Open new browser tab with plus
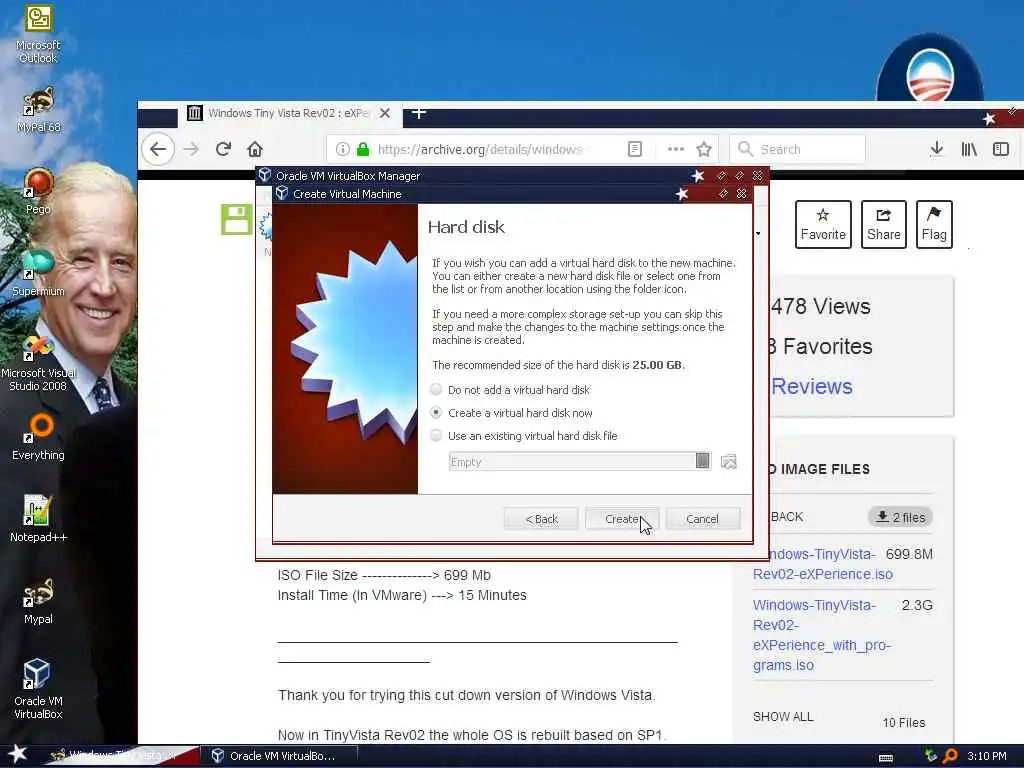1024x768 pixels. pyautogui.click(x=419, y=113)
